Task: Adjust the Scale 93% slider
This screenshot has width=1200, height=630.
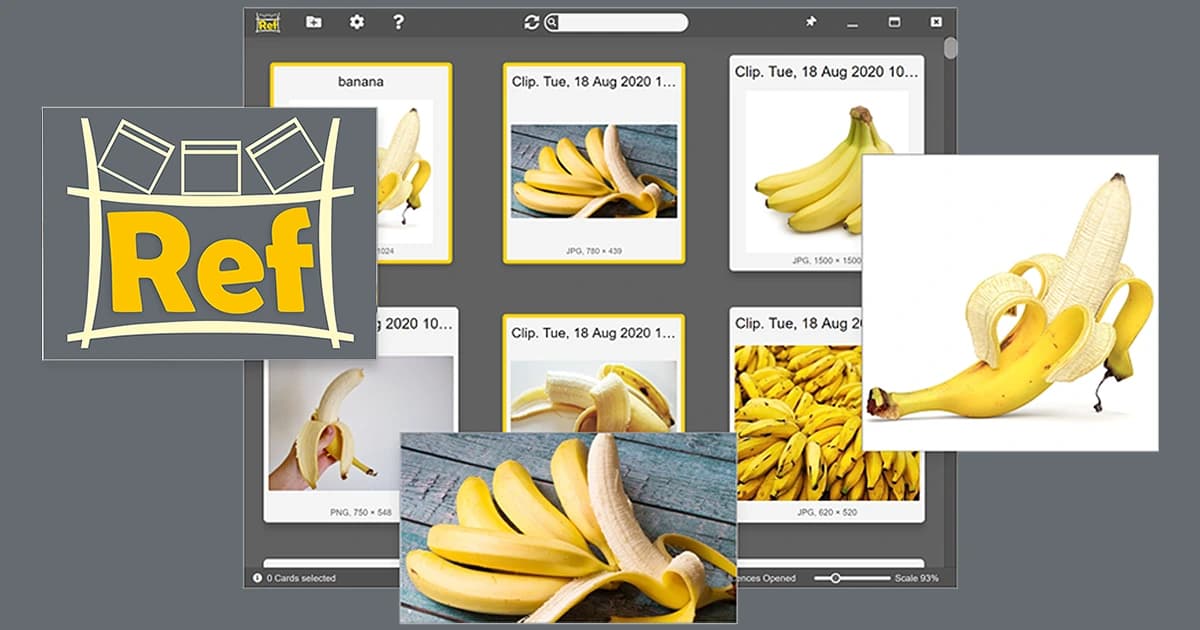Action: 838,578
